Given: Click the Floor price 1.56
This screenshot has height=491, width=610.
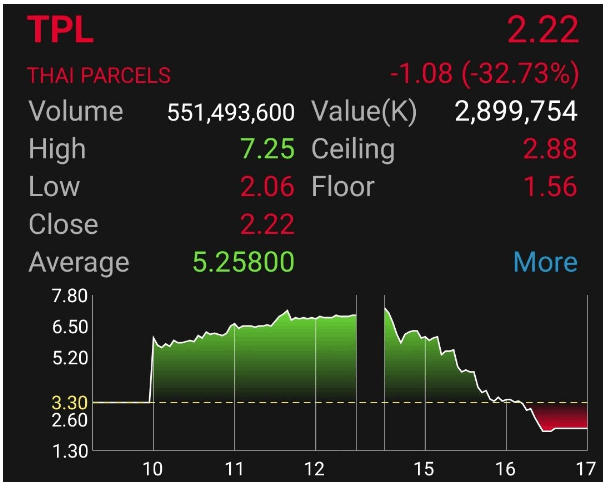Looking at the screenshot, I should pyautogui.click(x=551, y=186).
